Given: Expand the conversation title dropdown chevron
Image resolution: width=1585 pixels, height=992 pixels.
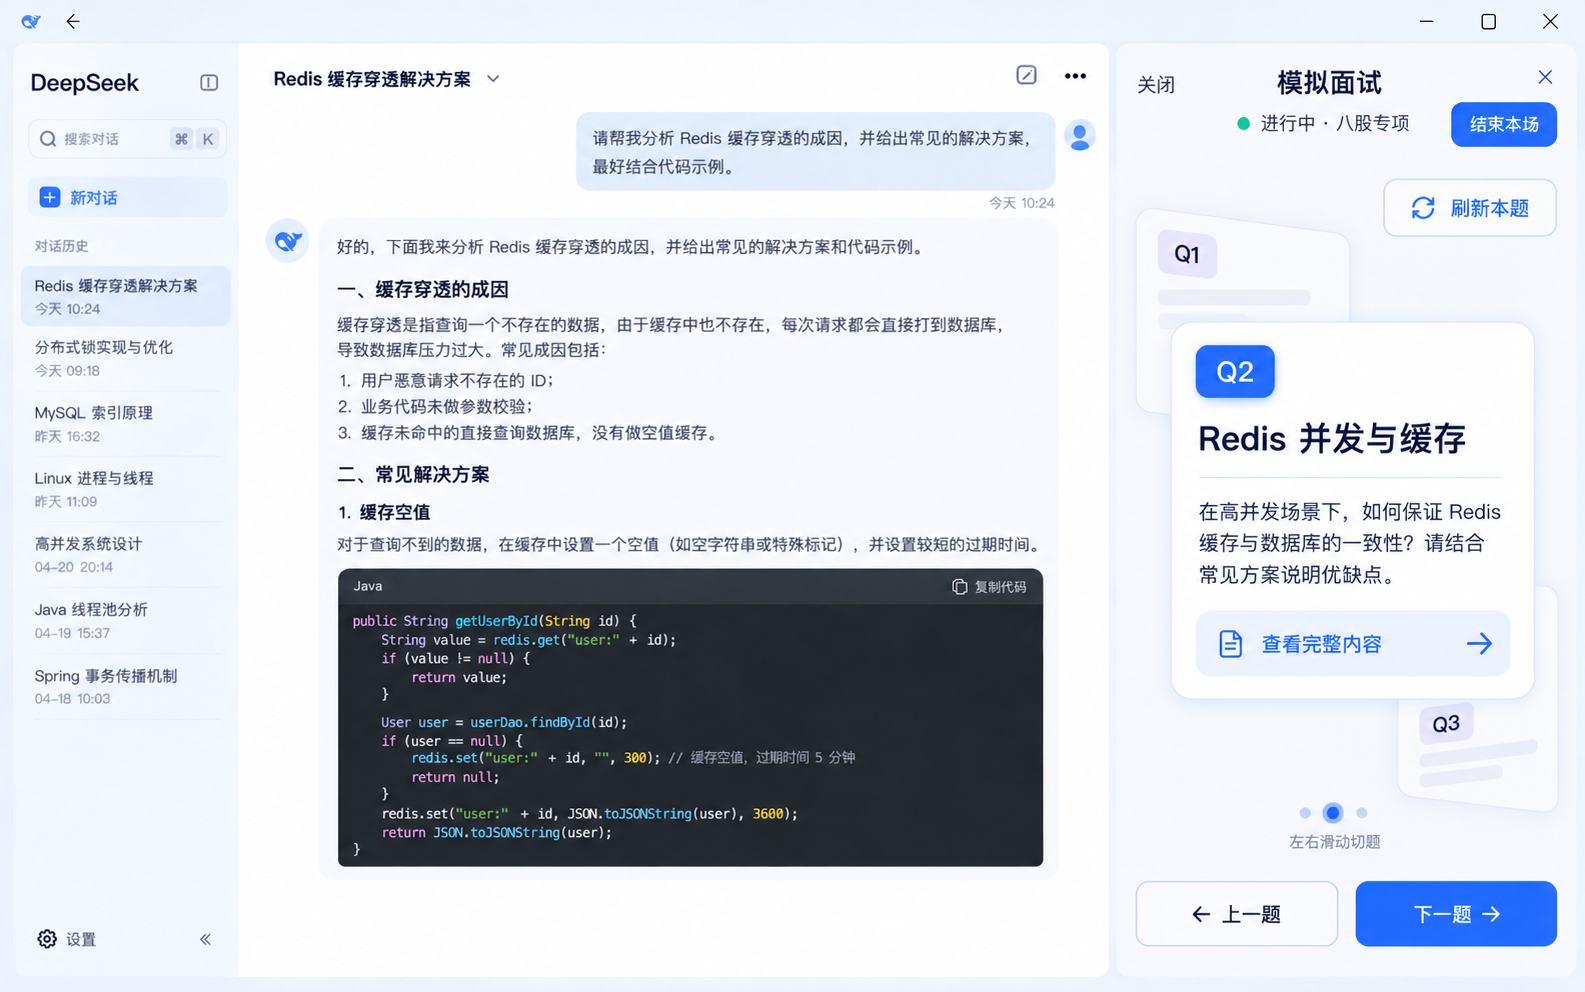Looking at the screenshot, I should [493, 79].
